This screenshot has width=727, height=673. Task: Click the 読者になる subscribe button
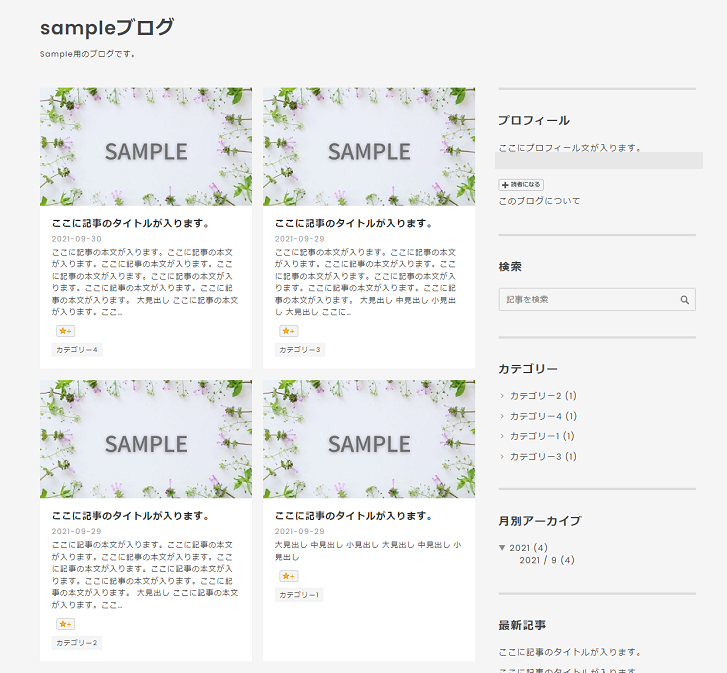coord(521,184)
